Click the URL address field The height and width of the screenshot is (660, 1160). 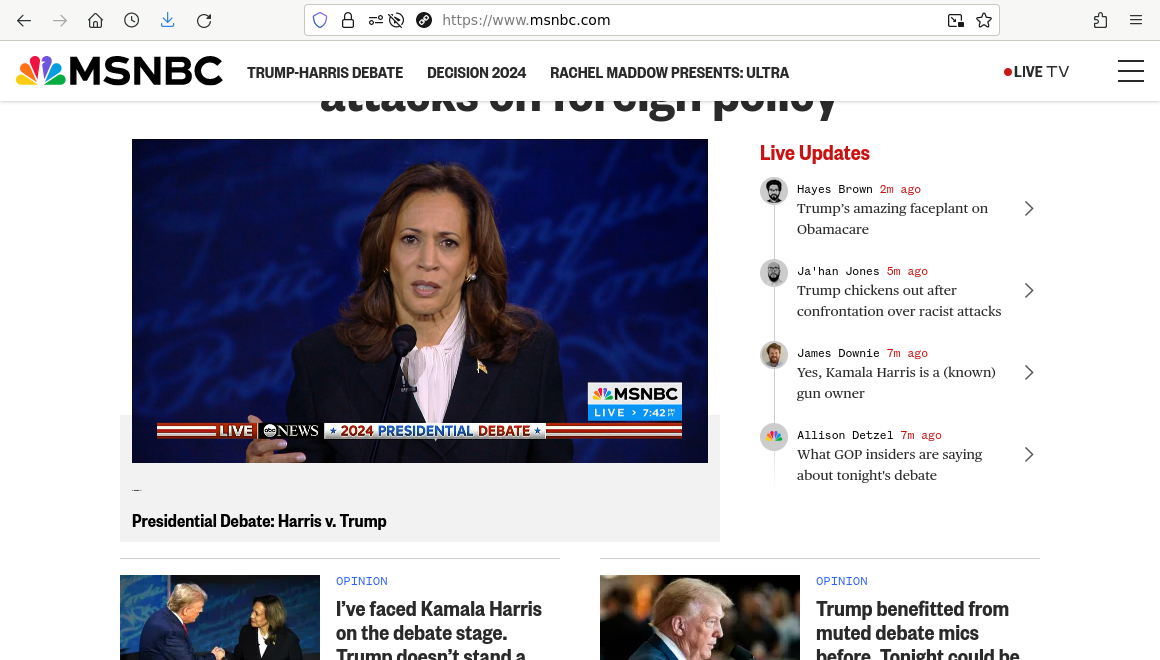tap(680, 20)
